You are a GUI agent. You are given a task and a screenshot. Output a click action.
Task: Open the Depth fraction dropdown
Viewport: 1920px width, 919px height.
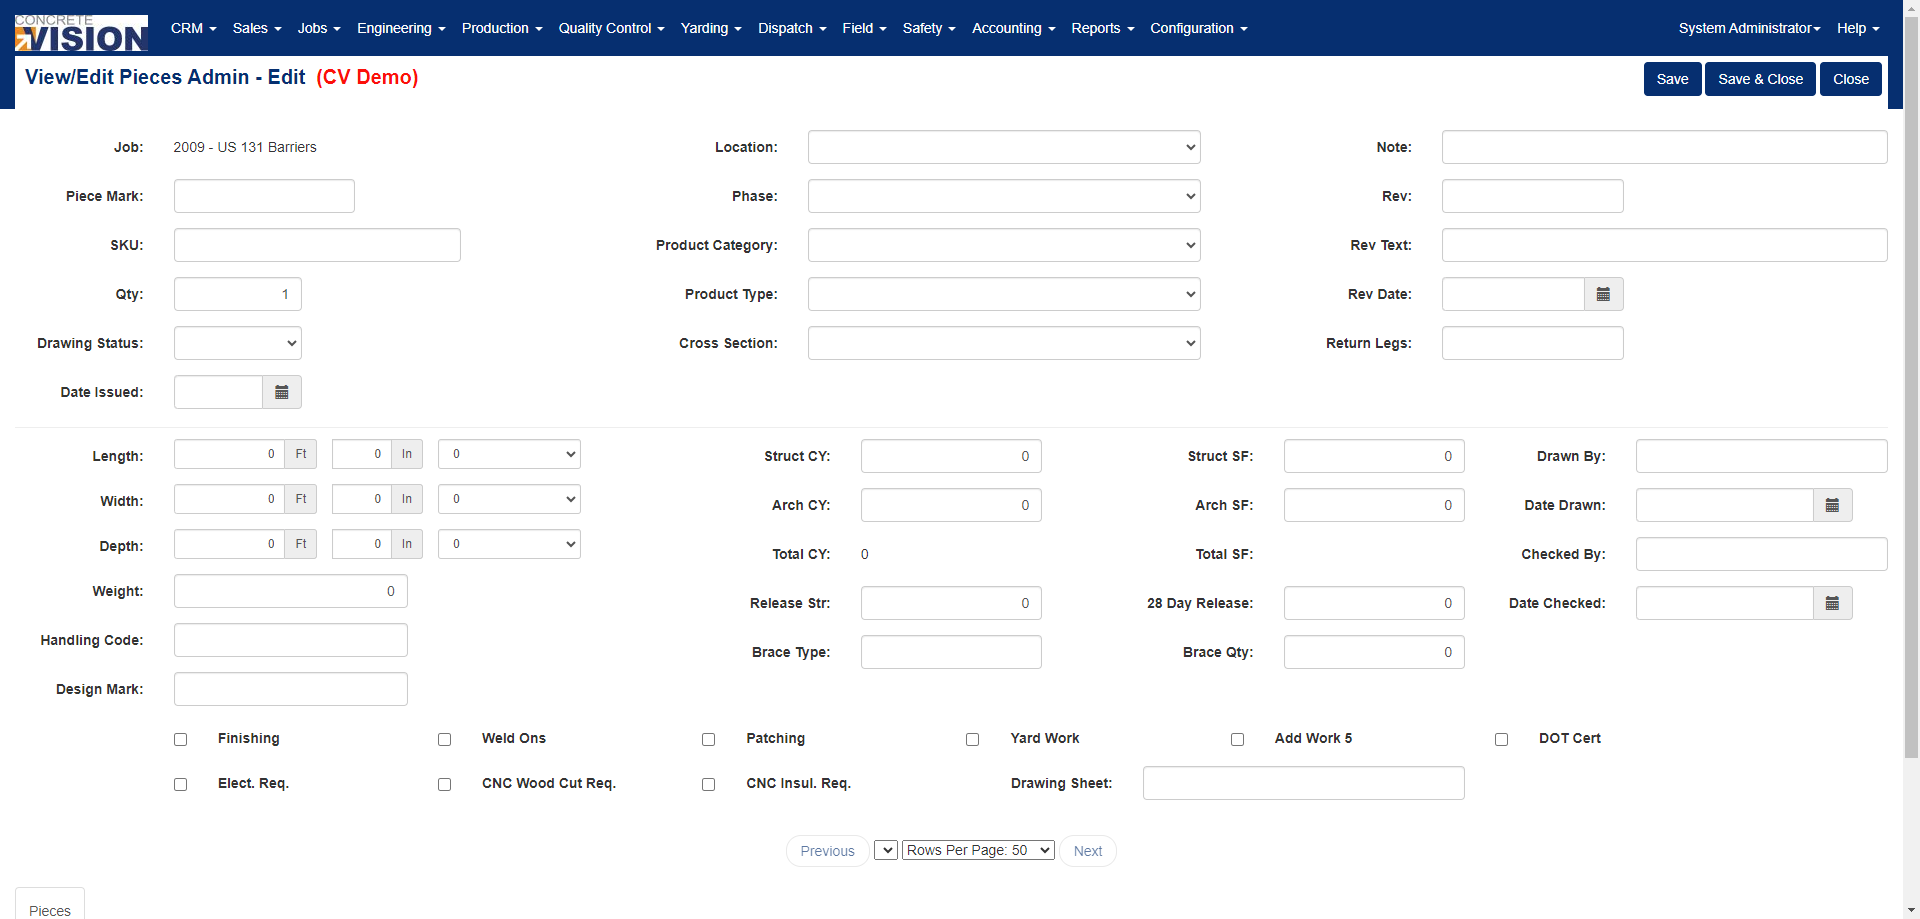tap(509, 544)
